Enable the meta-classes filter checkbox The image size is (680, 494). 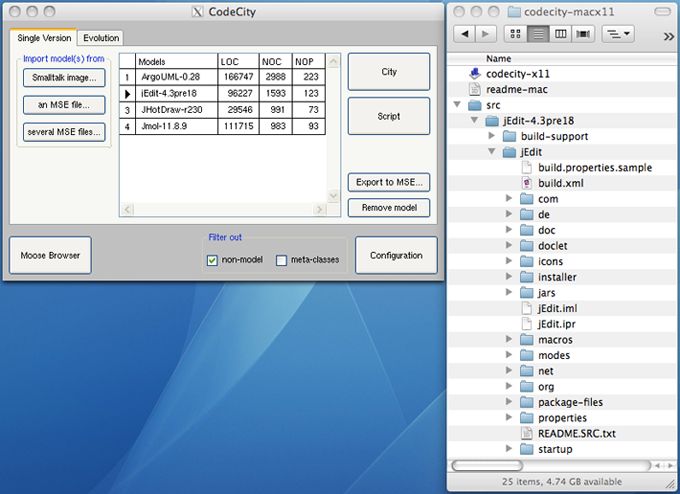point(281,260)
